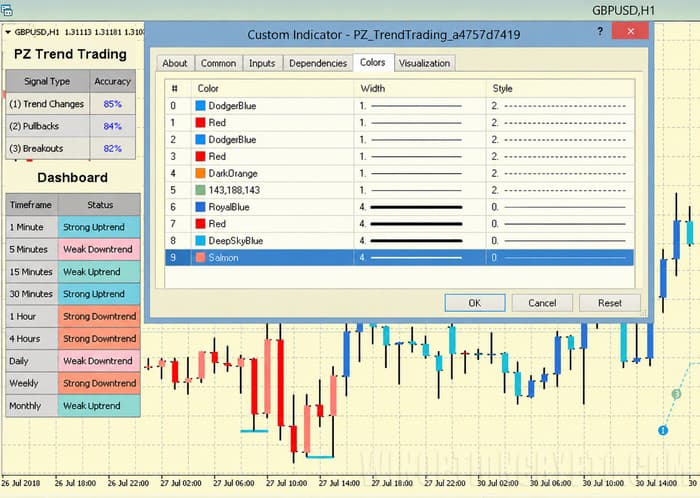Click 30 Minutes 'Strong Uptrend' status
Image resolution: width=700 pixels, height=498 pixels.
pos(99,294)
